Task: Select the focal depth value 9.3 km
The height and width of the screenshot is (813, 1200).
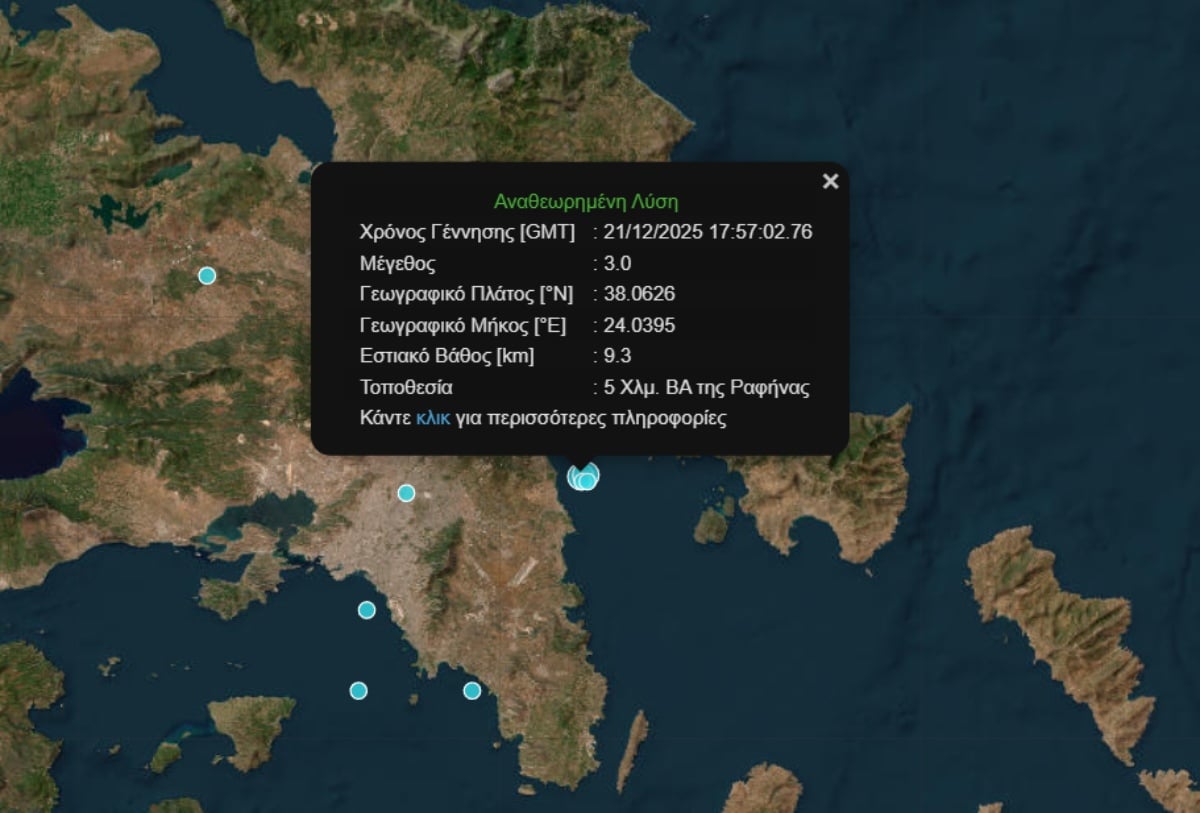Action: coord(619,356)
